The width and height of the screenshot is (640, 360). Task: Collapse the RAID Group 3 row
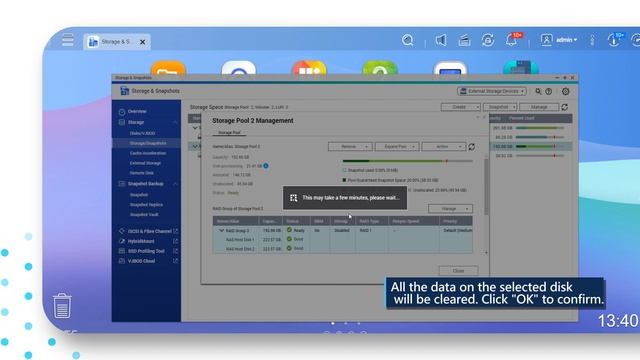tap(221, 231)
